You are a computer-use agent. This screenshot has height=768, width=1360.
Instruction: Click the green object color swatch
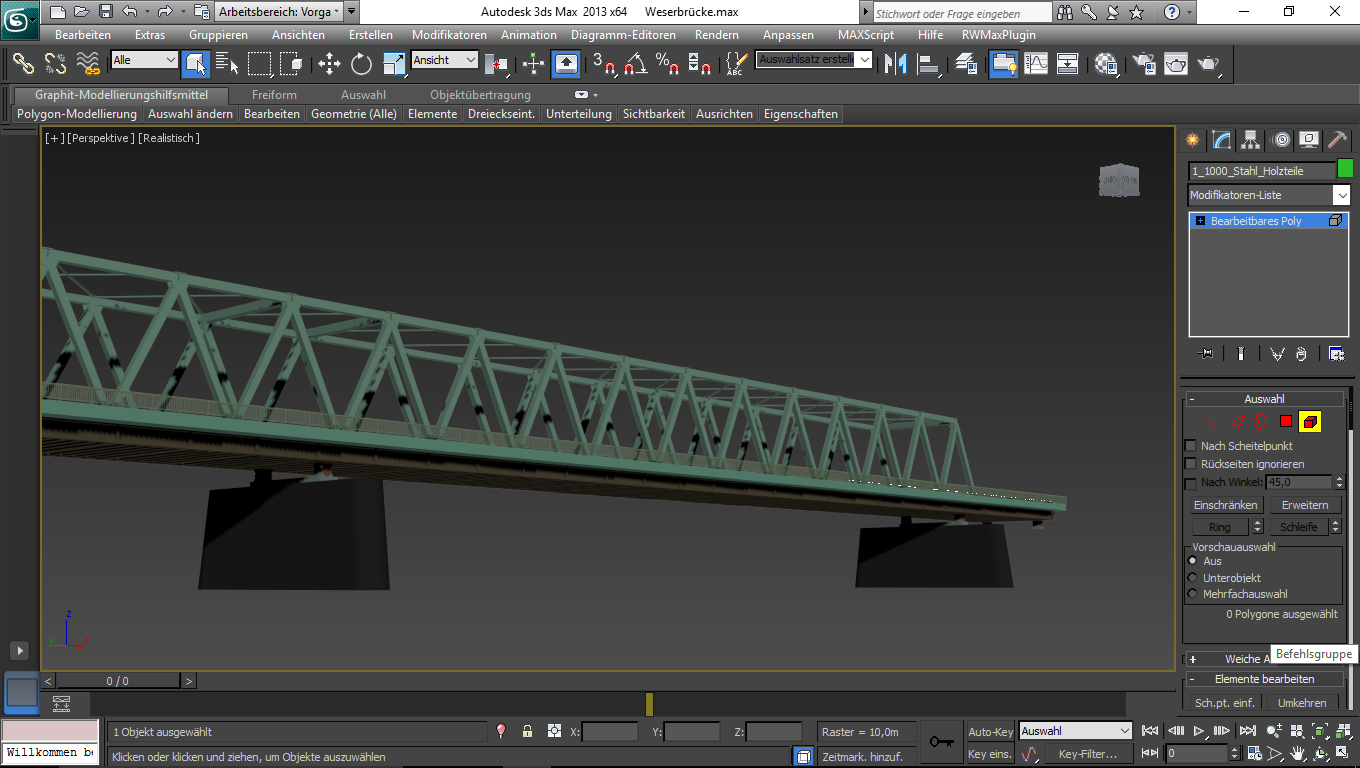click(1345, 169)
